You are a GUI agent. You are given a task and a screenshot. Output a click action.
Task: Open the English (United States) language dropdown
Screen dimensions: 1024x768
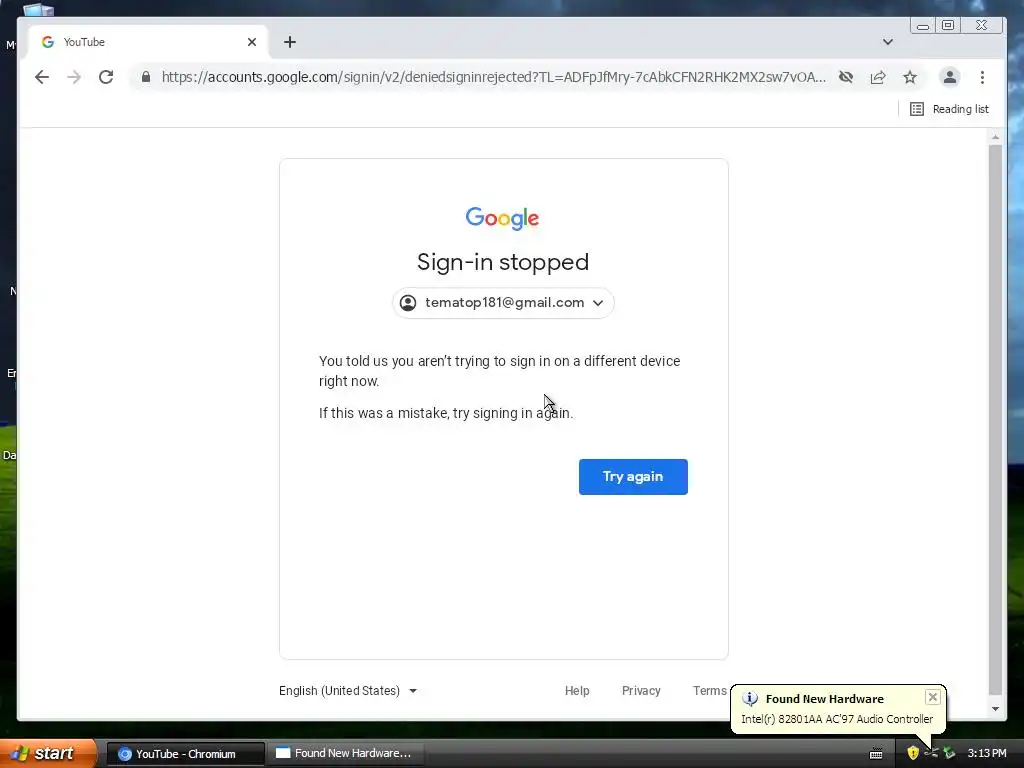point(347,691)
